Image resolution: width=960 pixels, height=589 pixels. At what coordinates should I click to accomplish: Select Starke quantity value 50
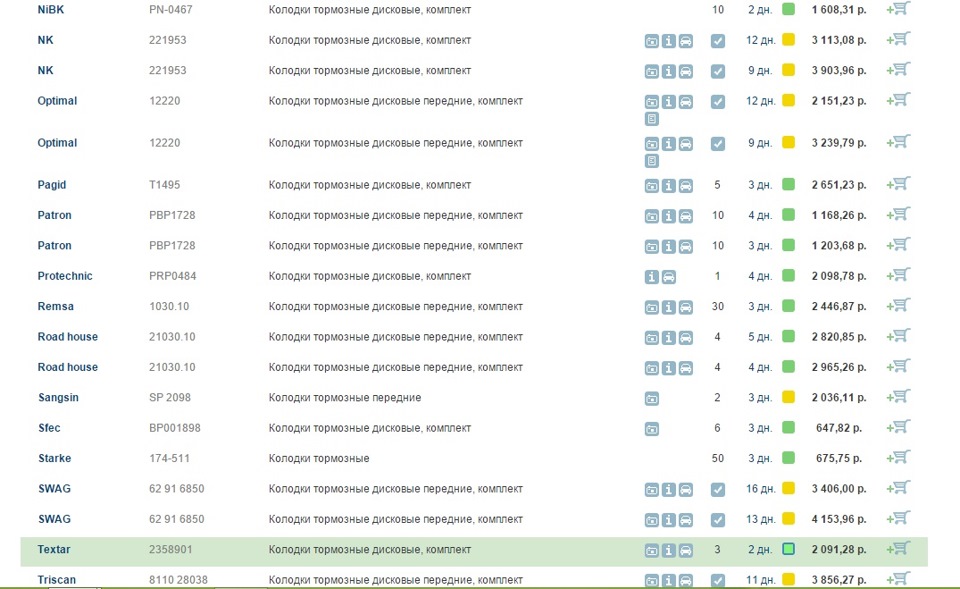[x=718, y=458]
